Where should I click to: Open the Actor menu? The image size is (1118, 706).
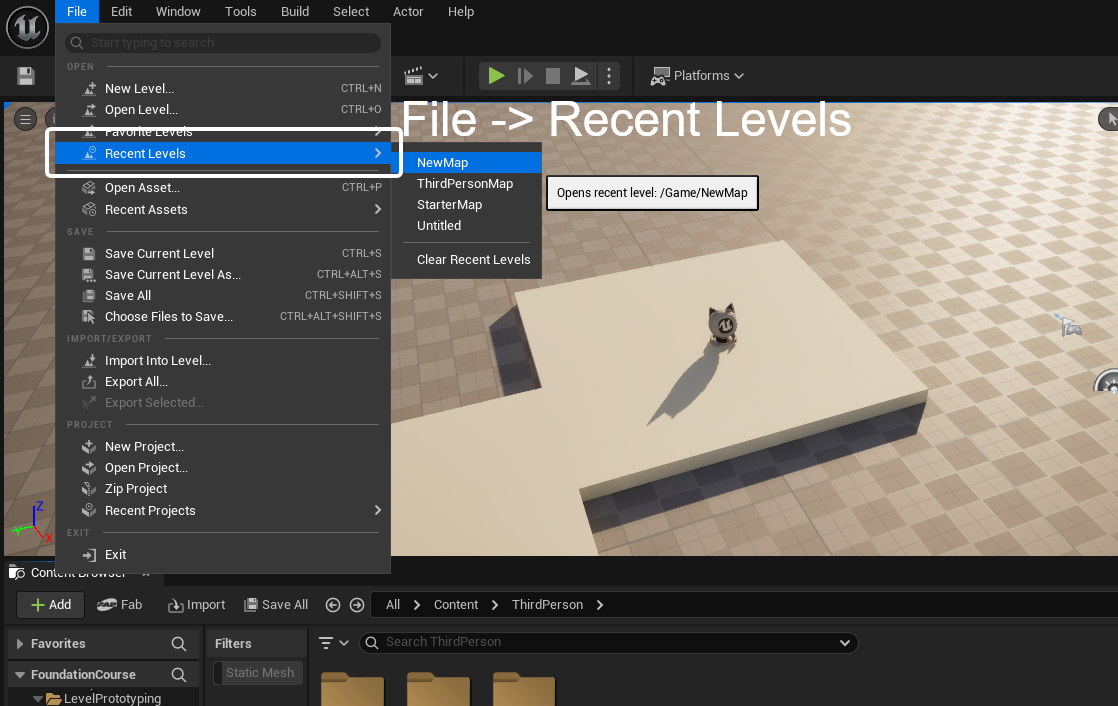click(408, 11)
